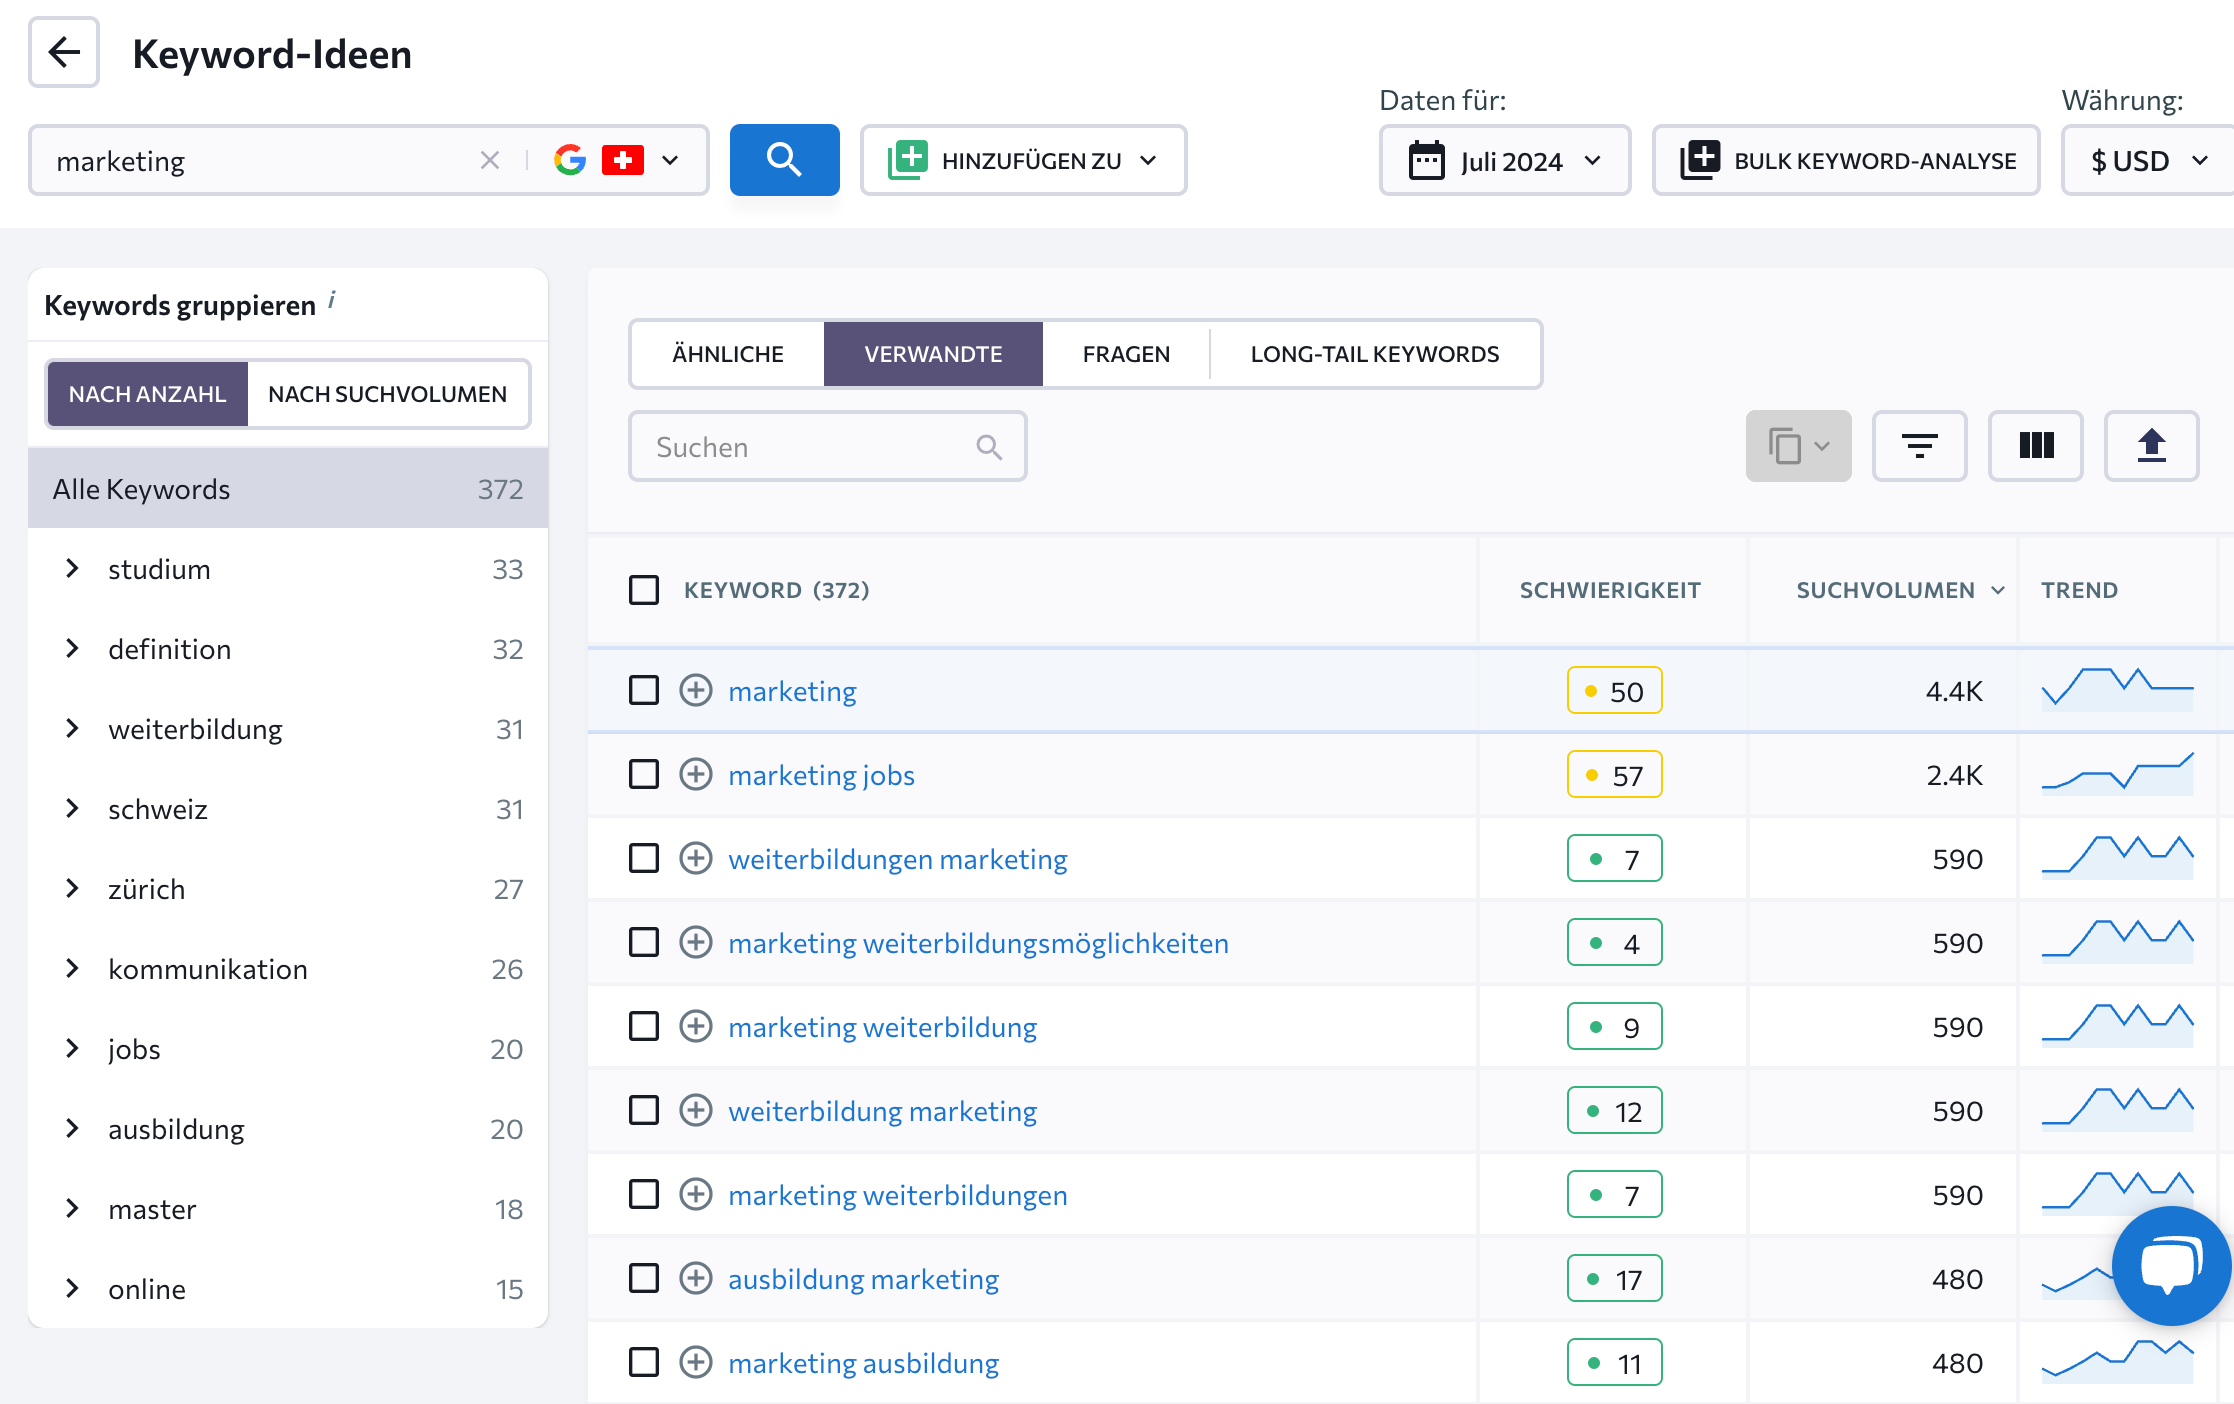Add weiterbildungen marketing via plus icon
This screenshot has width=2234, height=1404.
point(696,858)
